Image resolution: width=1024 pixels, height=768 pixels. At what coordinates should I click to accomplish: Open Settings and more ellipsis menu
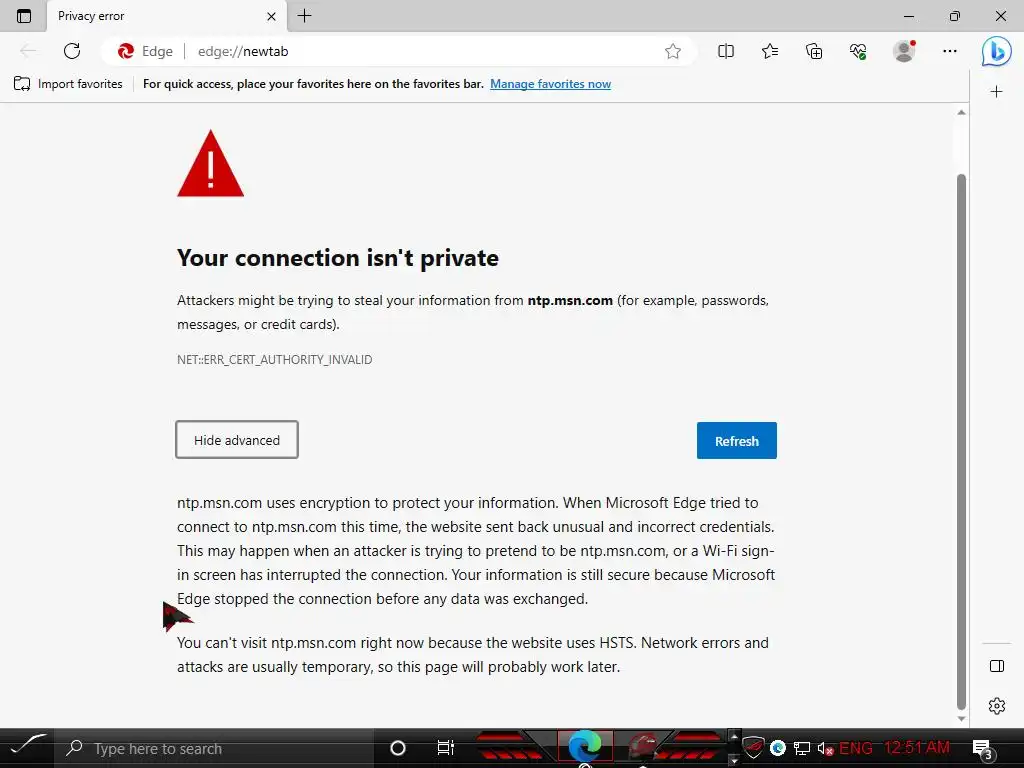click(x=950, y=51)
